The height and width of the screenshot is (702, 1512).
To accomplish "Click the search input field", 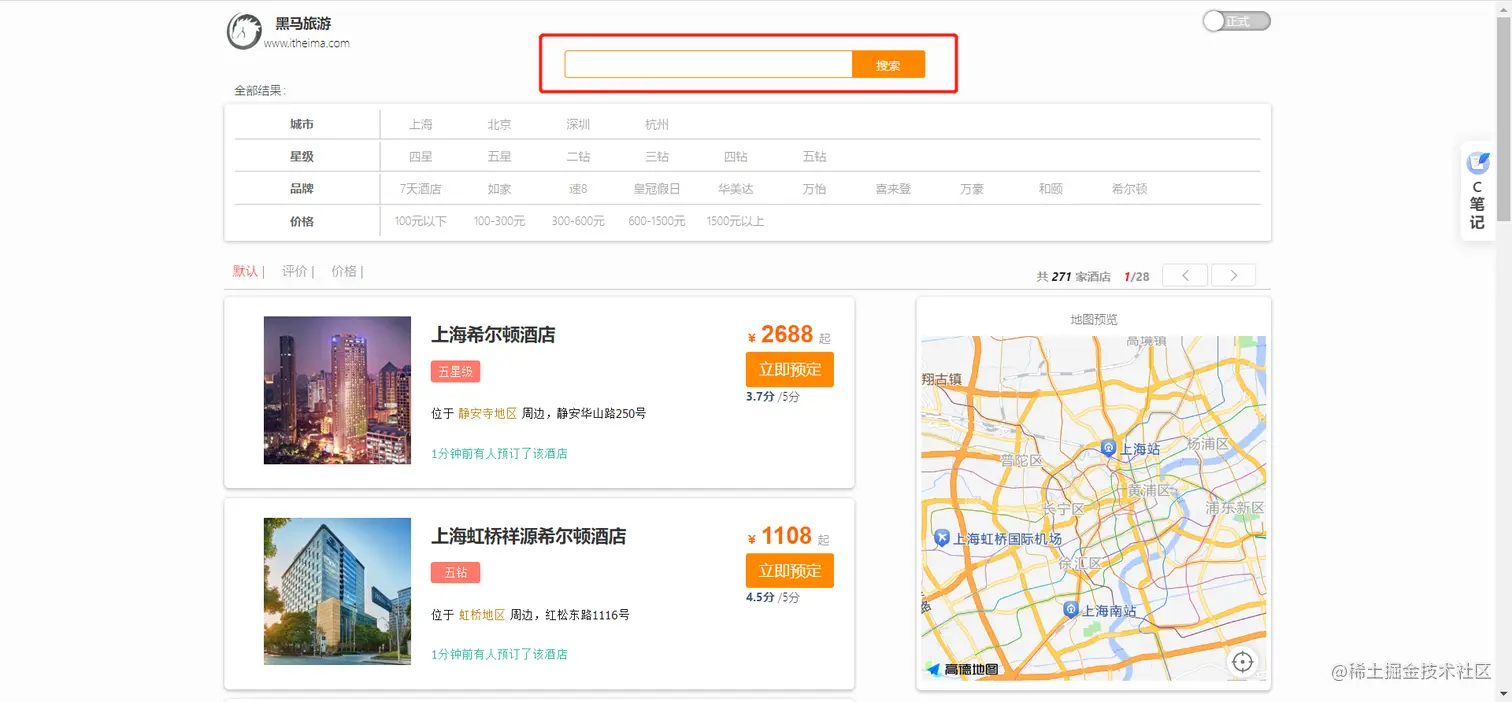I will tap(708, 65).
